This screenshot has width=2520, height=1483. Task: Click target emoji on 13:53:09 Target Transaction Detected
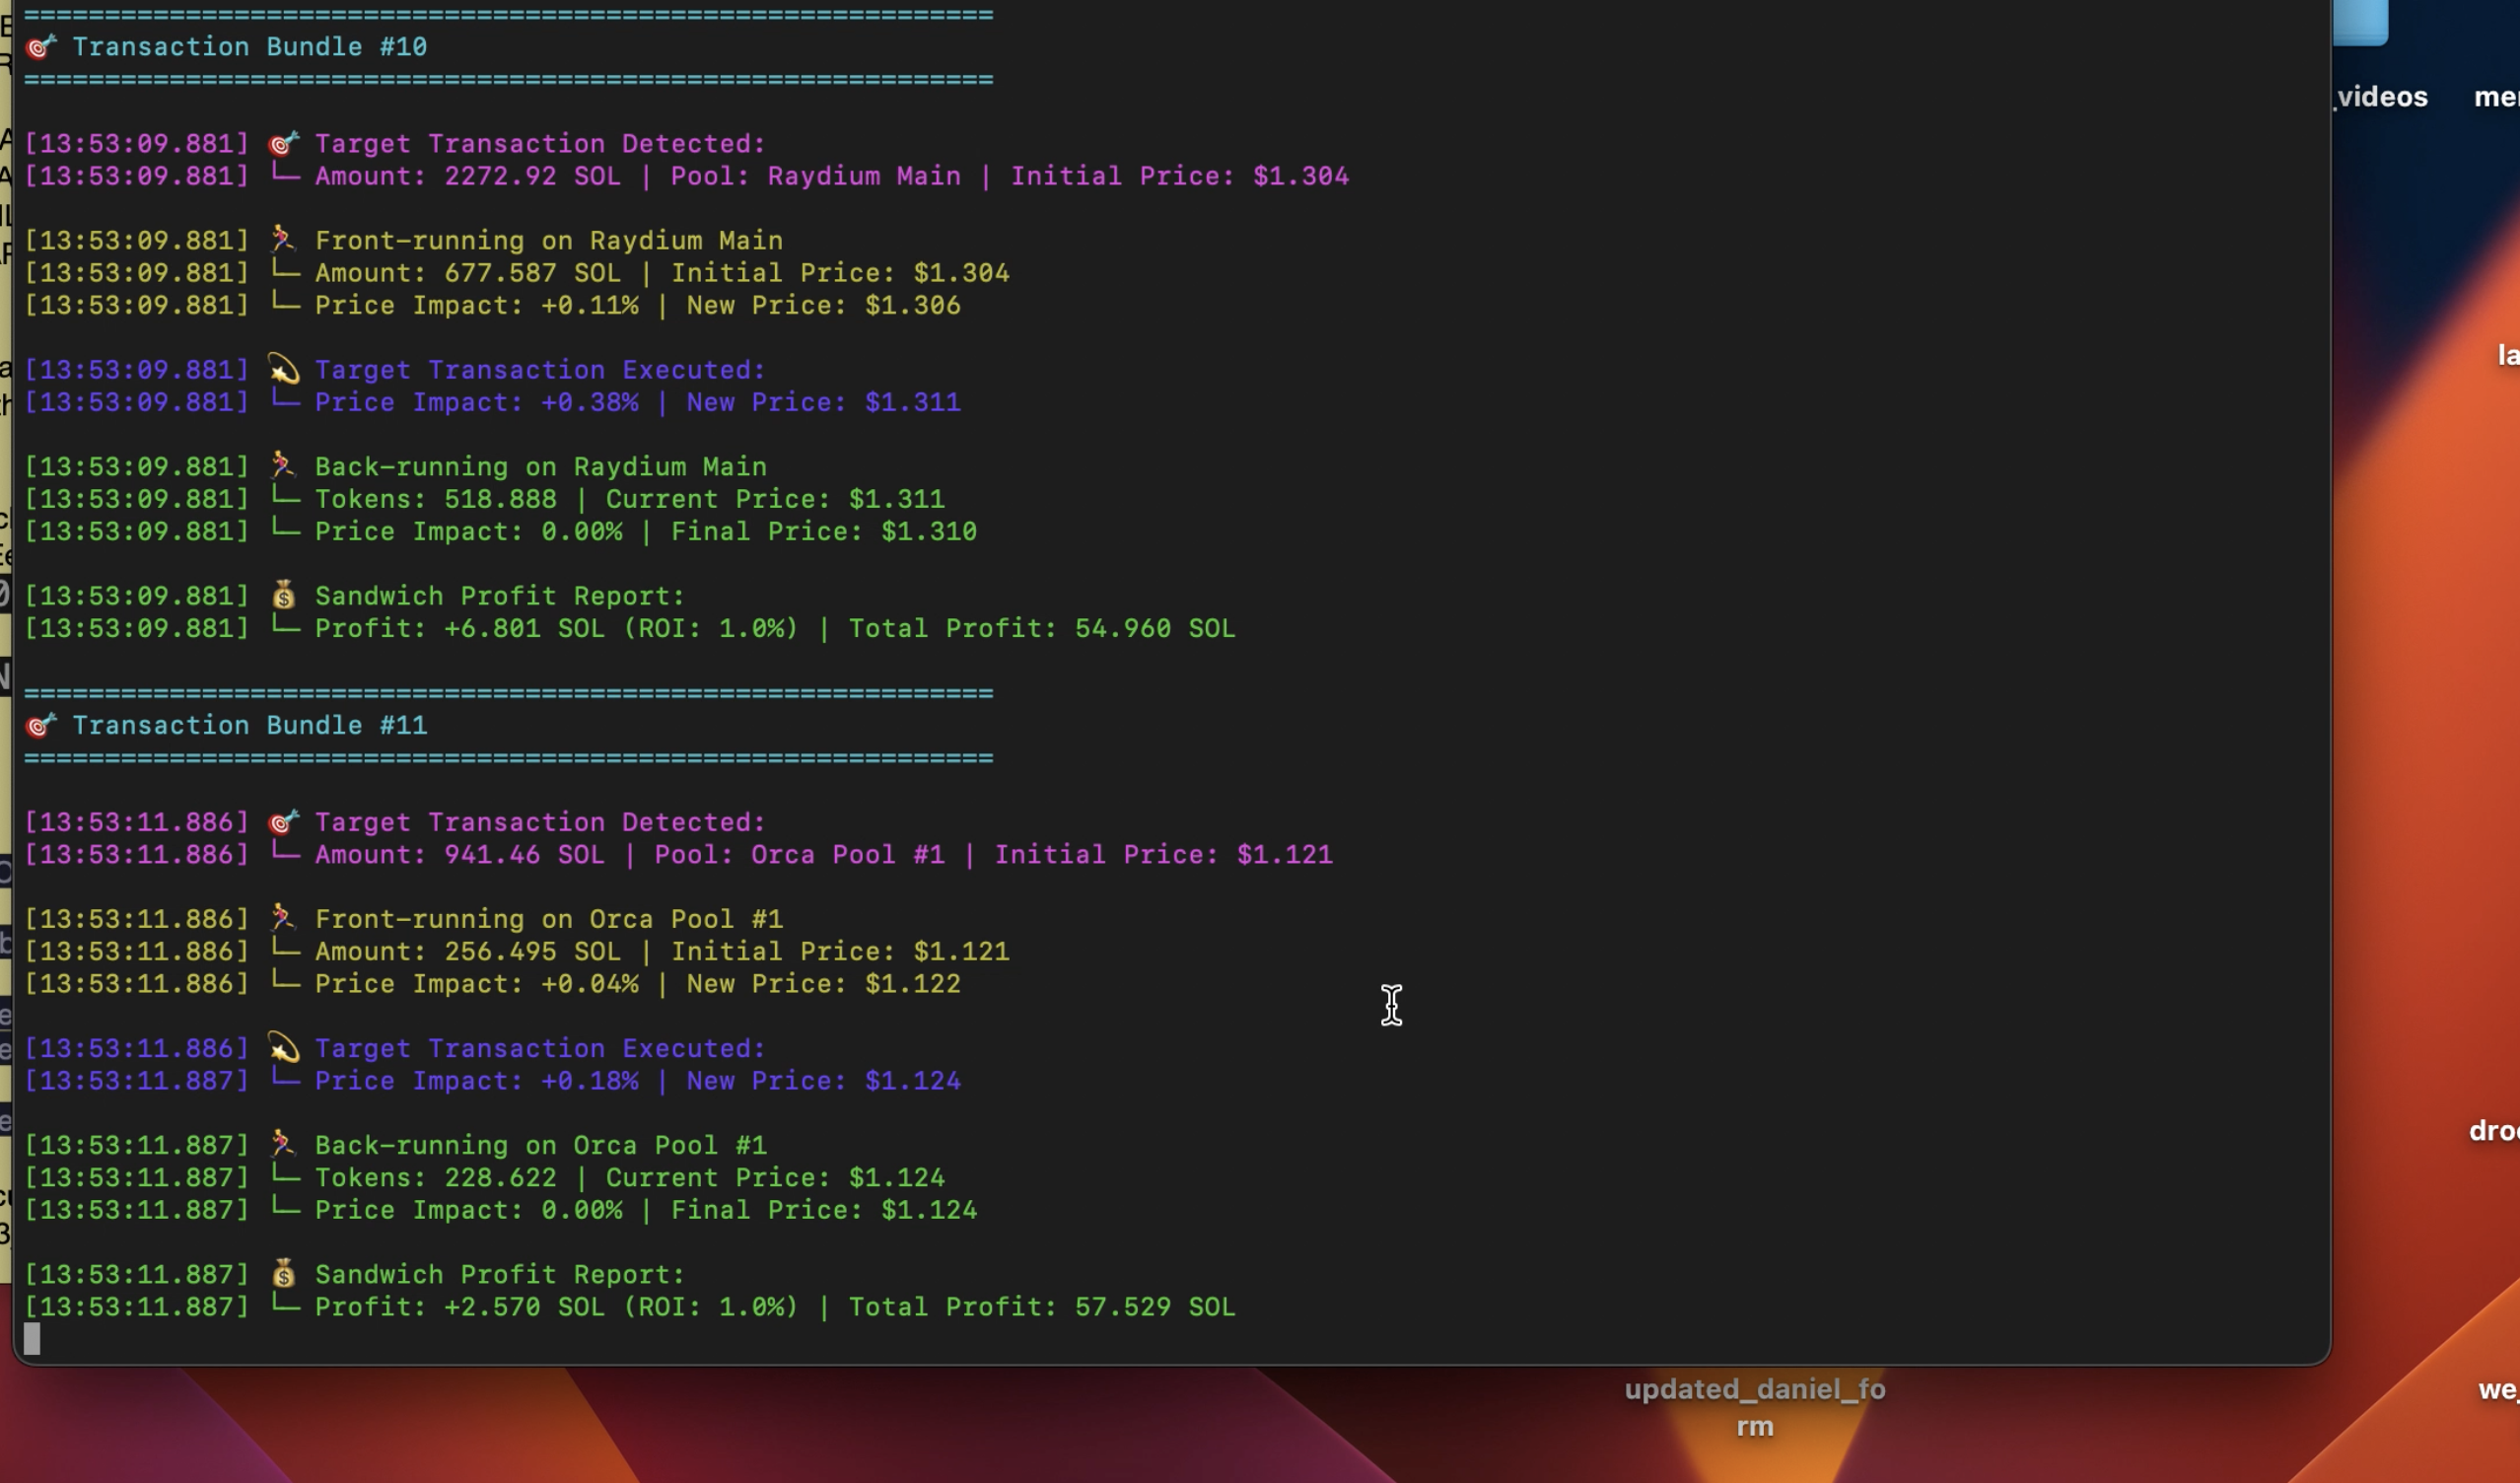tap(283, 144)
